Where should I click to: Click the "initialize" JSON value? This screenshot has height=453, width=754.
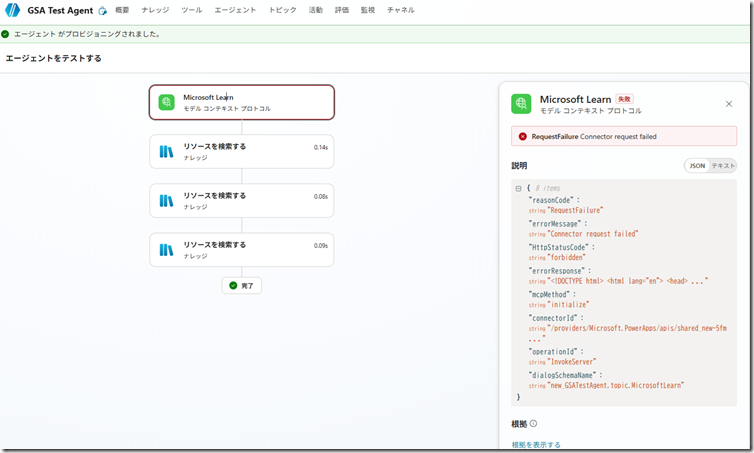coord(568,305)
